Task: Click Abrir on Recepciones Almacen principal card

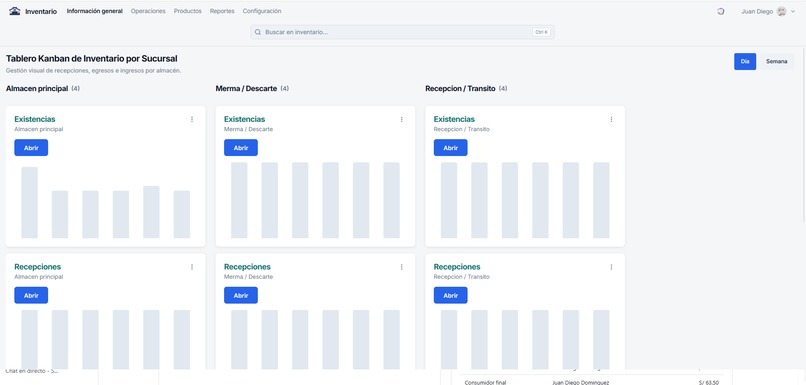Action: tap(31, 295)
